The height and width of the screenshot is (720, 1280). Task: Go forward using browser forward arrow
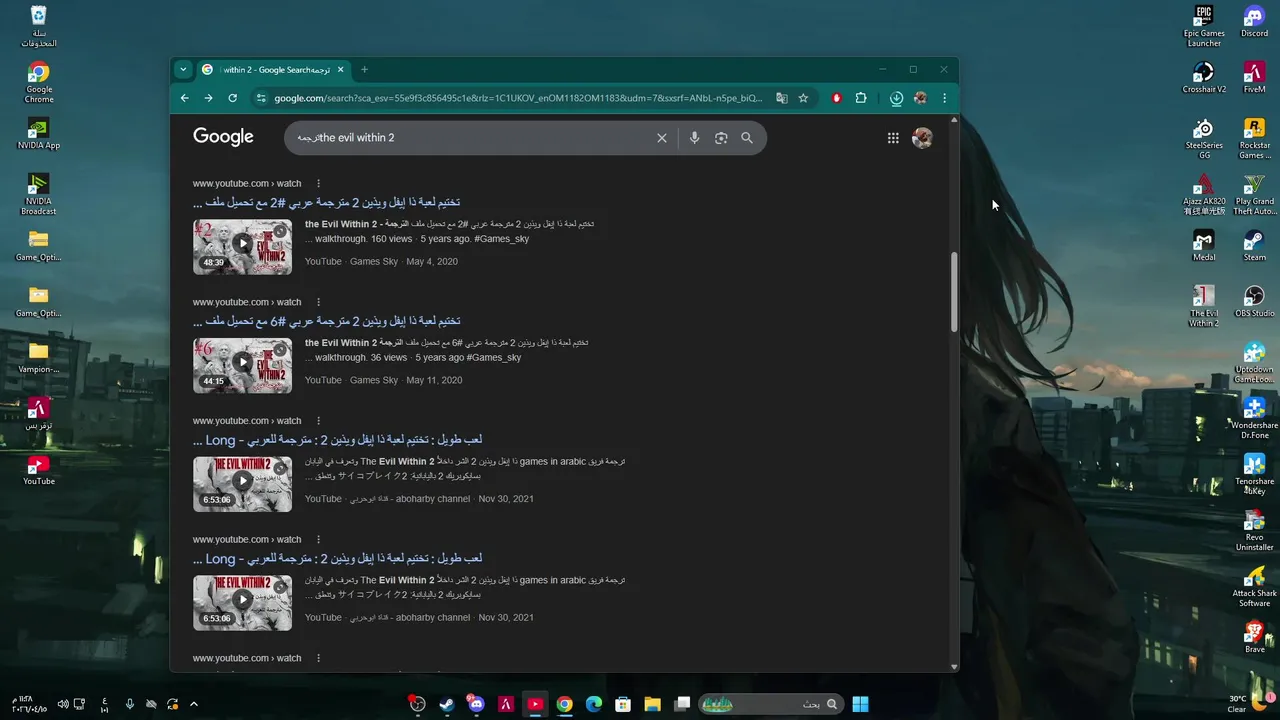(x=208, y=98)
